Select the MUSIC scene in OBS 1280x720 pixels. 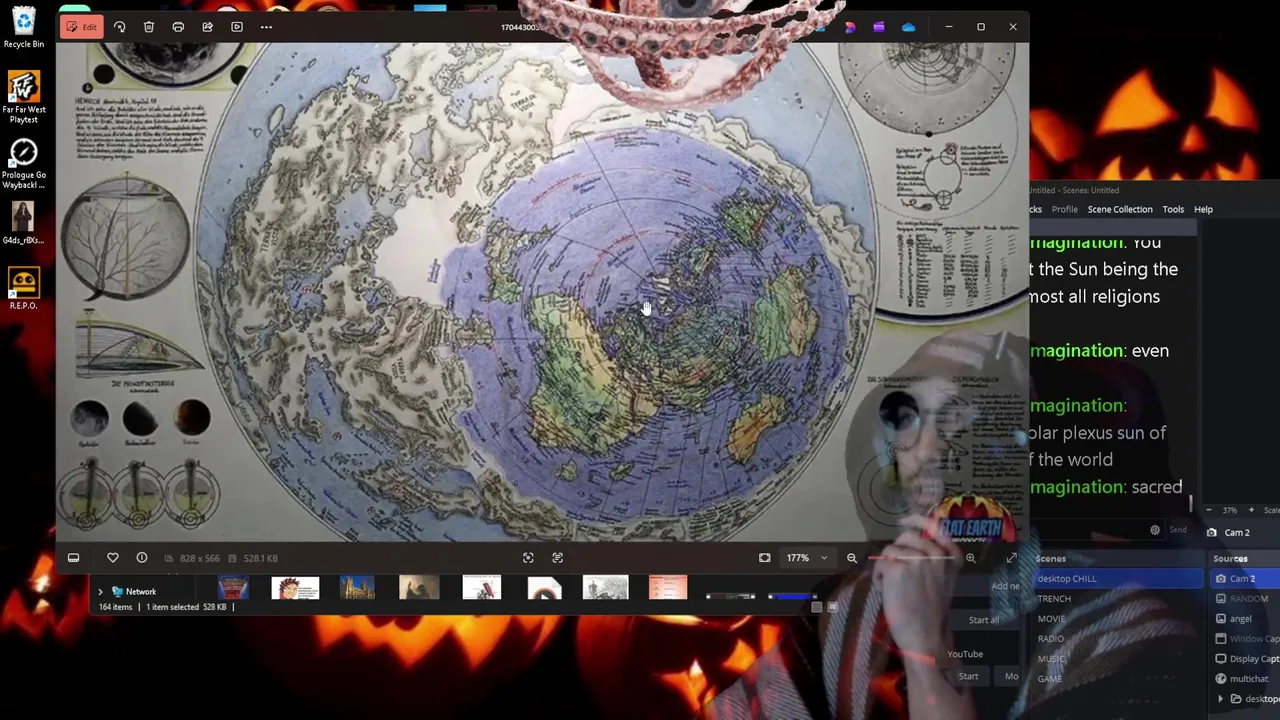click(x=1117, y=659)
